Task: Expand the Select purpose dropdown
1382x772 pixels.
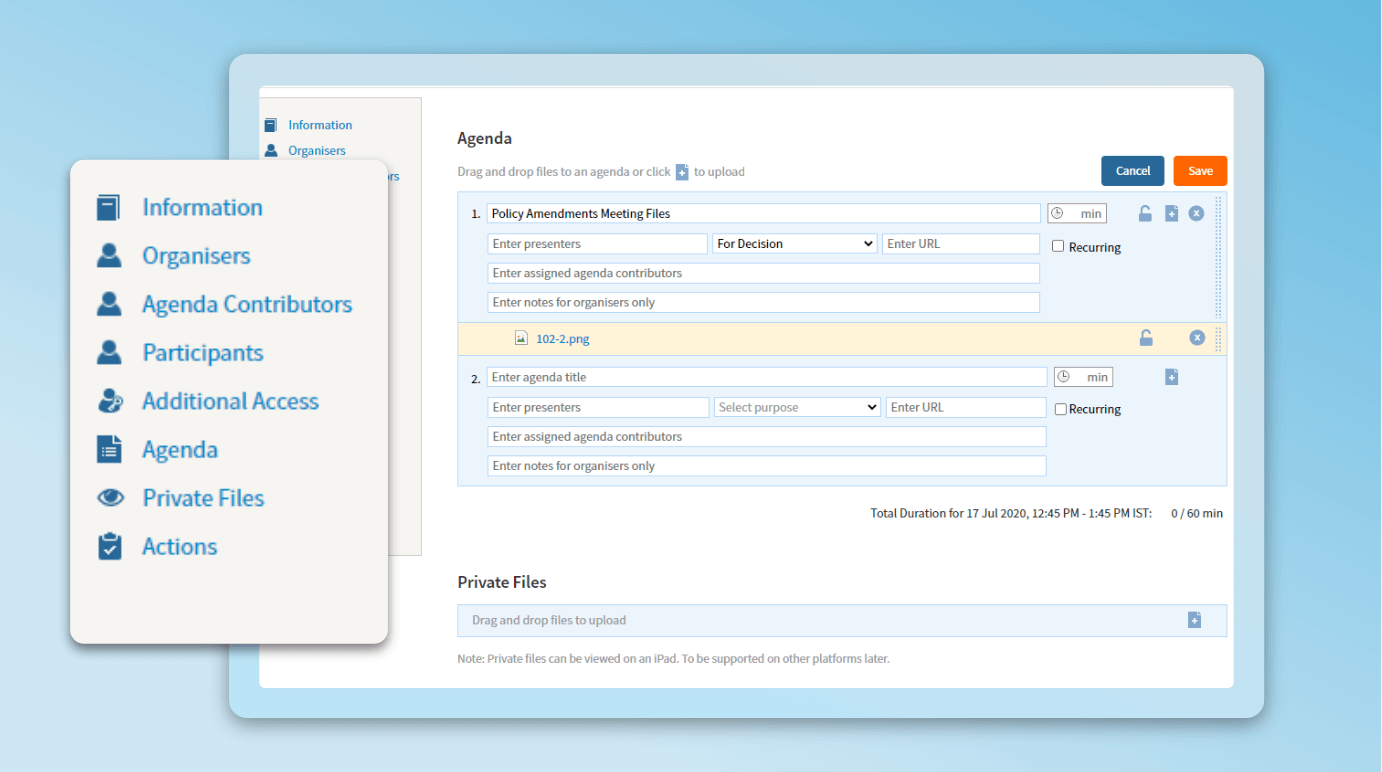Action: tap(797, 407)
